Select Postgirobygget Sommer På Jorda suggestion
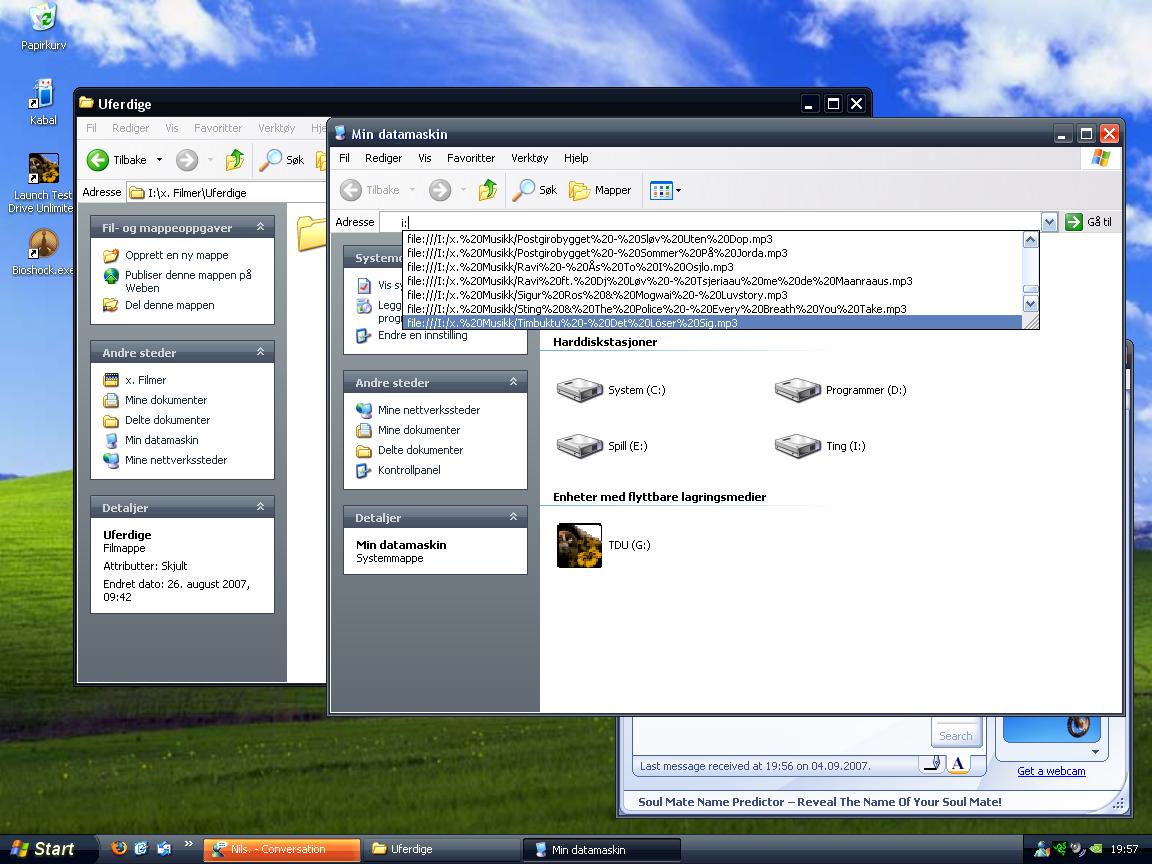Screen dimensions: 1152x864 [712, 253]
